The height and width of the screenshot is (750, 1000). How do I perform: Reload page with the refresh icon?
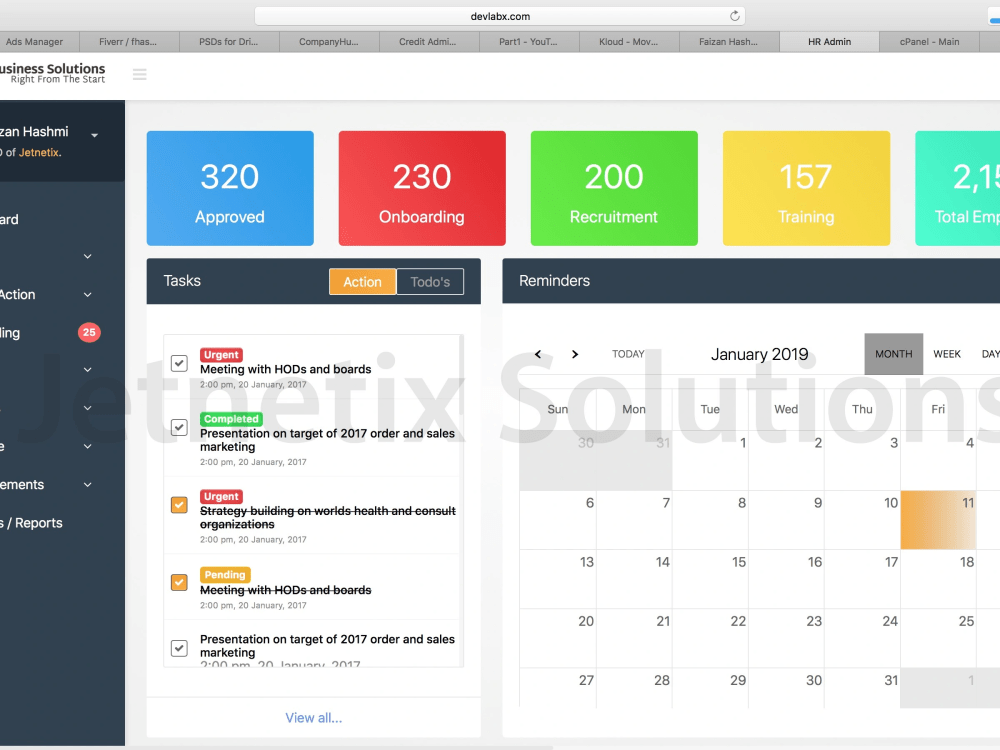click(x=735, y=16)
